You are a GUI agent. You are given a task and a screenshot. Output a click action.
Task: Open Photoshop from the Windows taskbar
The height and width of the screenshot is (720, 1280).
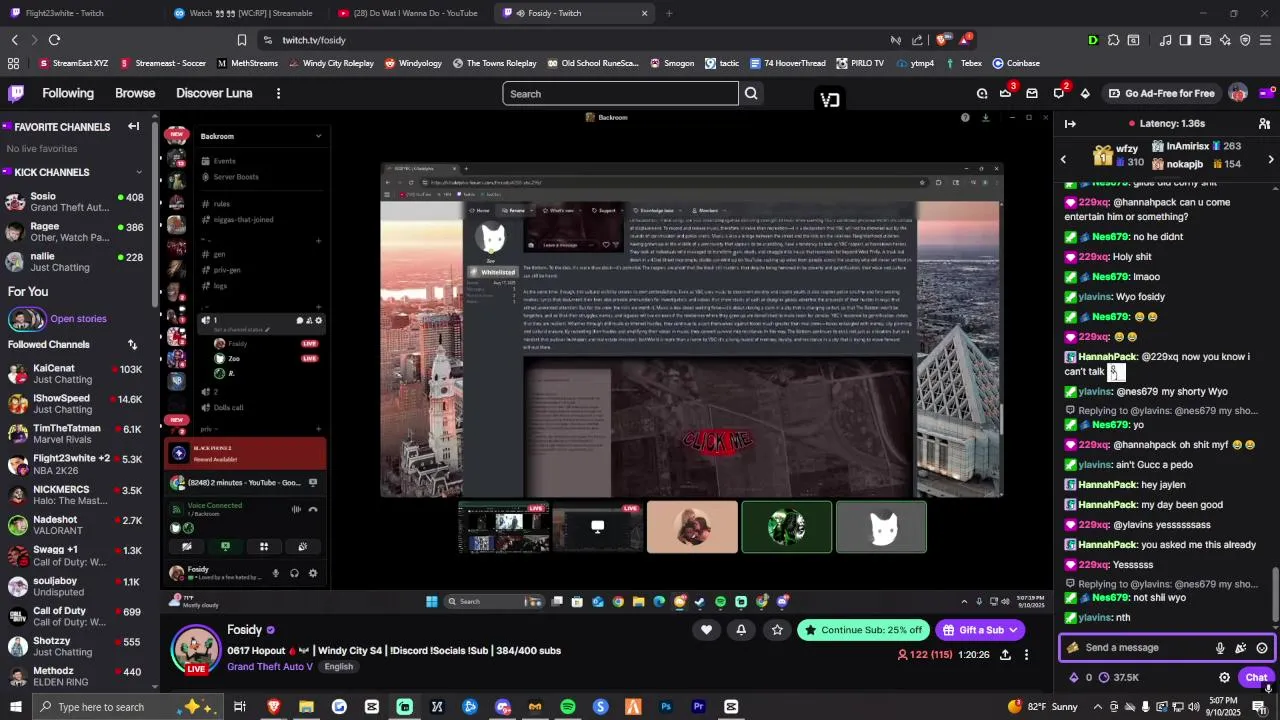point(666,707)
